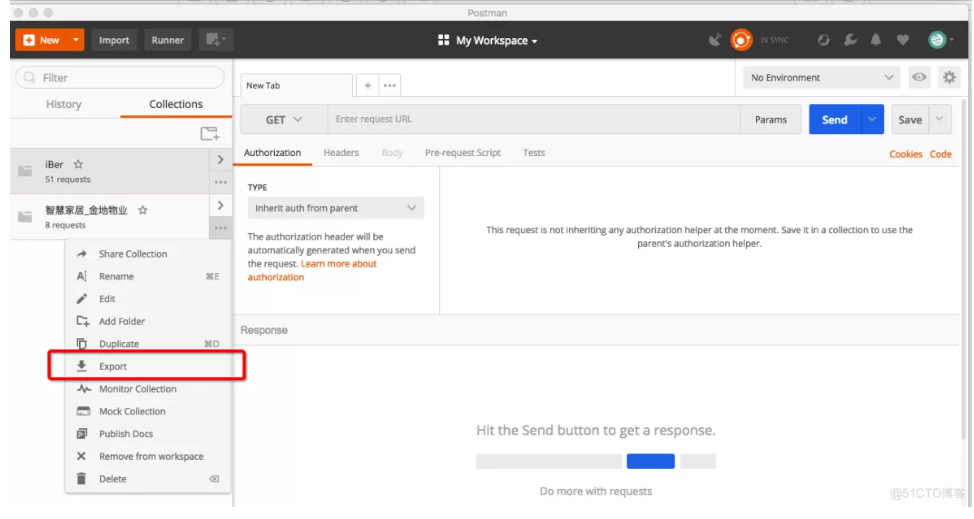This screenshot has height=519, width=974.
Task: Select Add Folder menu item
Action: click(148, 321)
